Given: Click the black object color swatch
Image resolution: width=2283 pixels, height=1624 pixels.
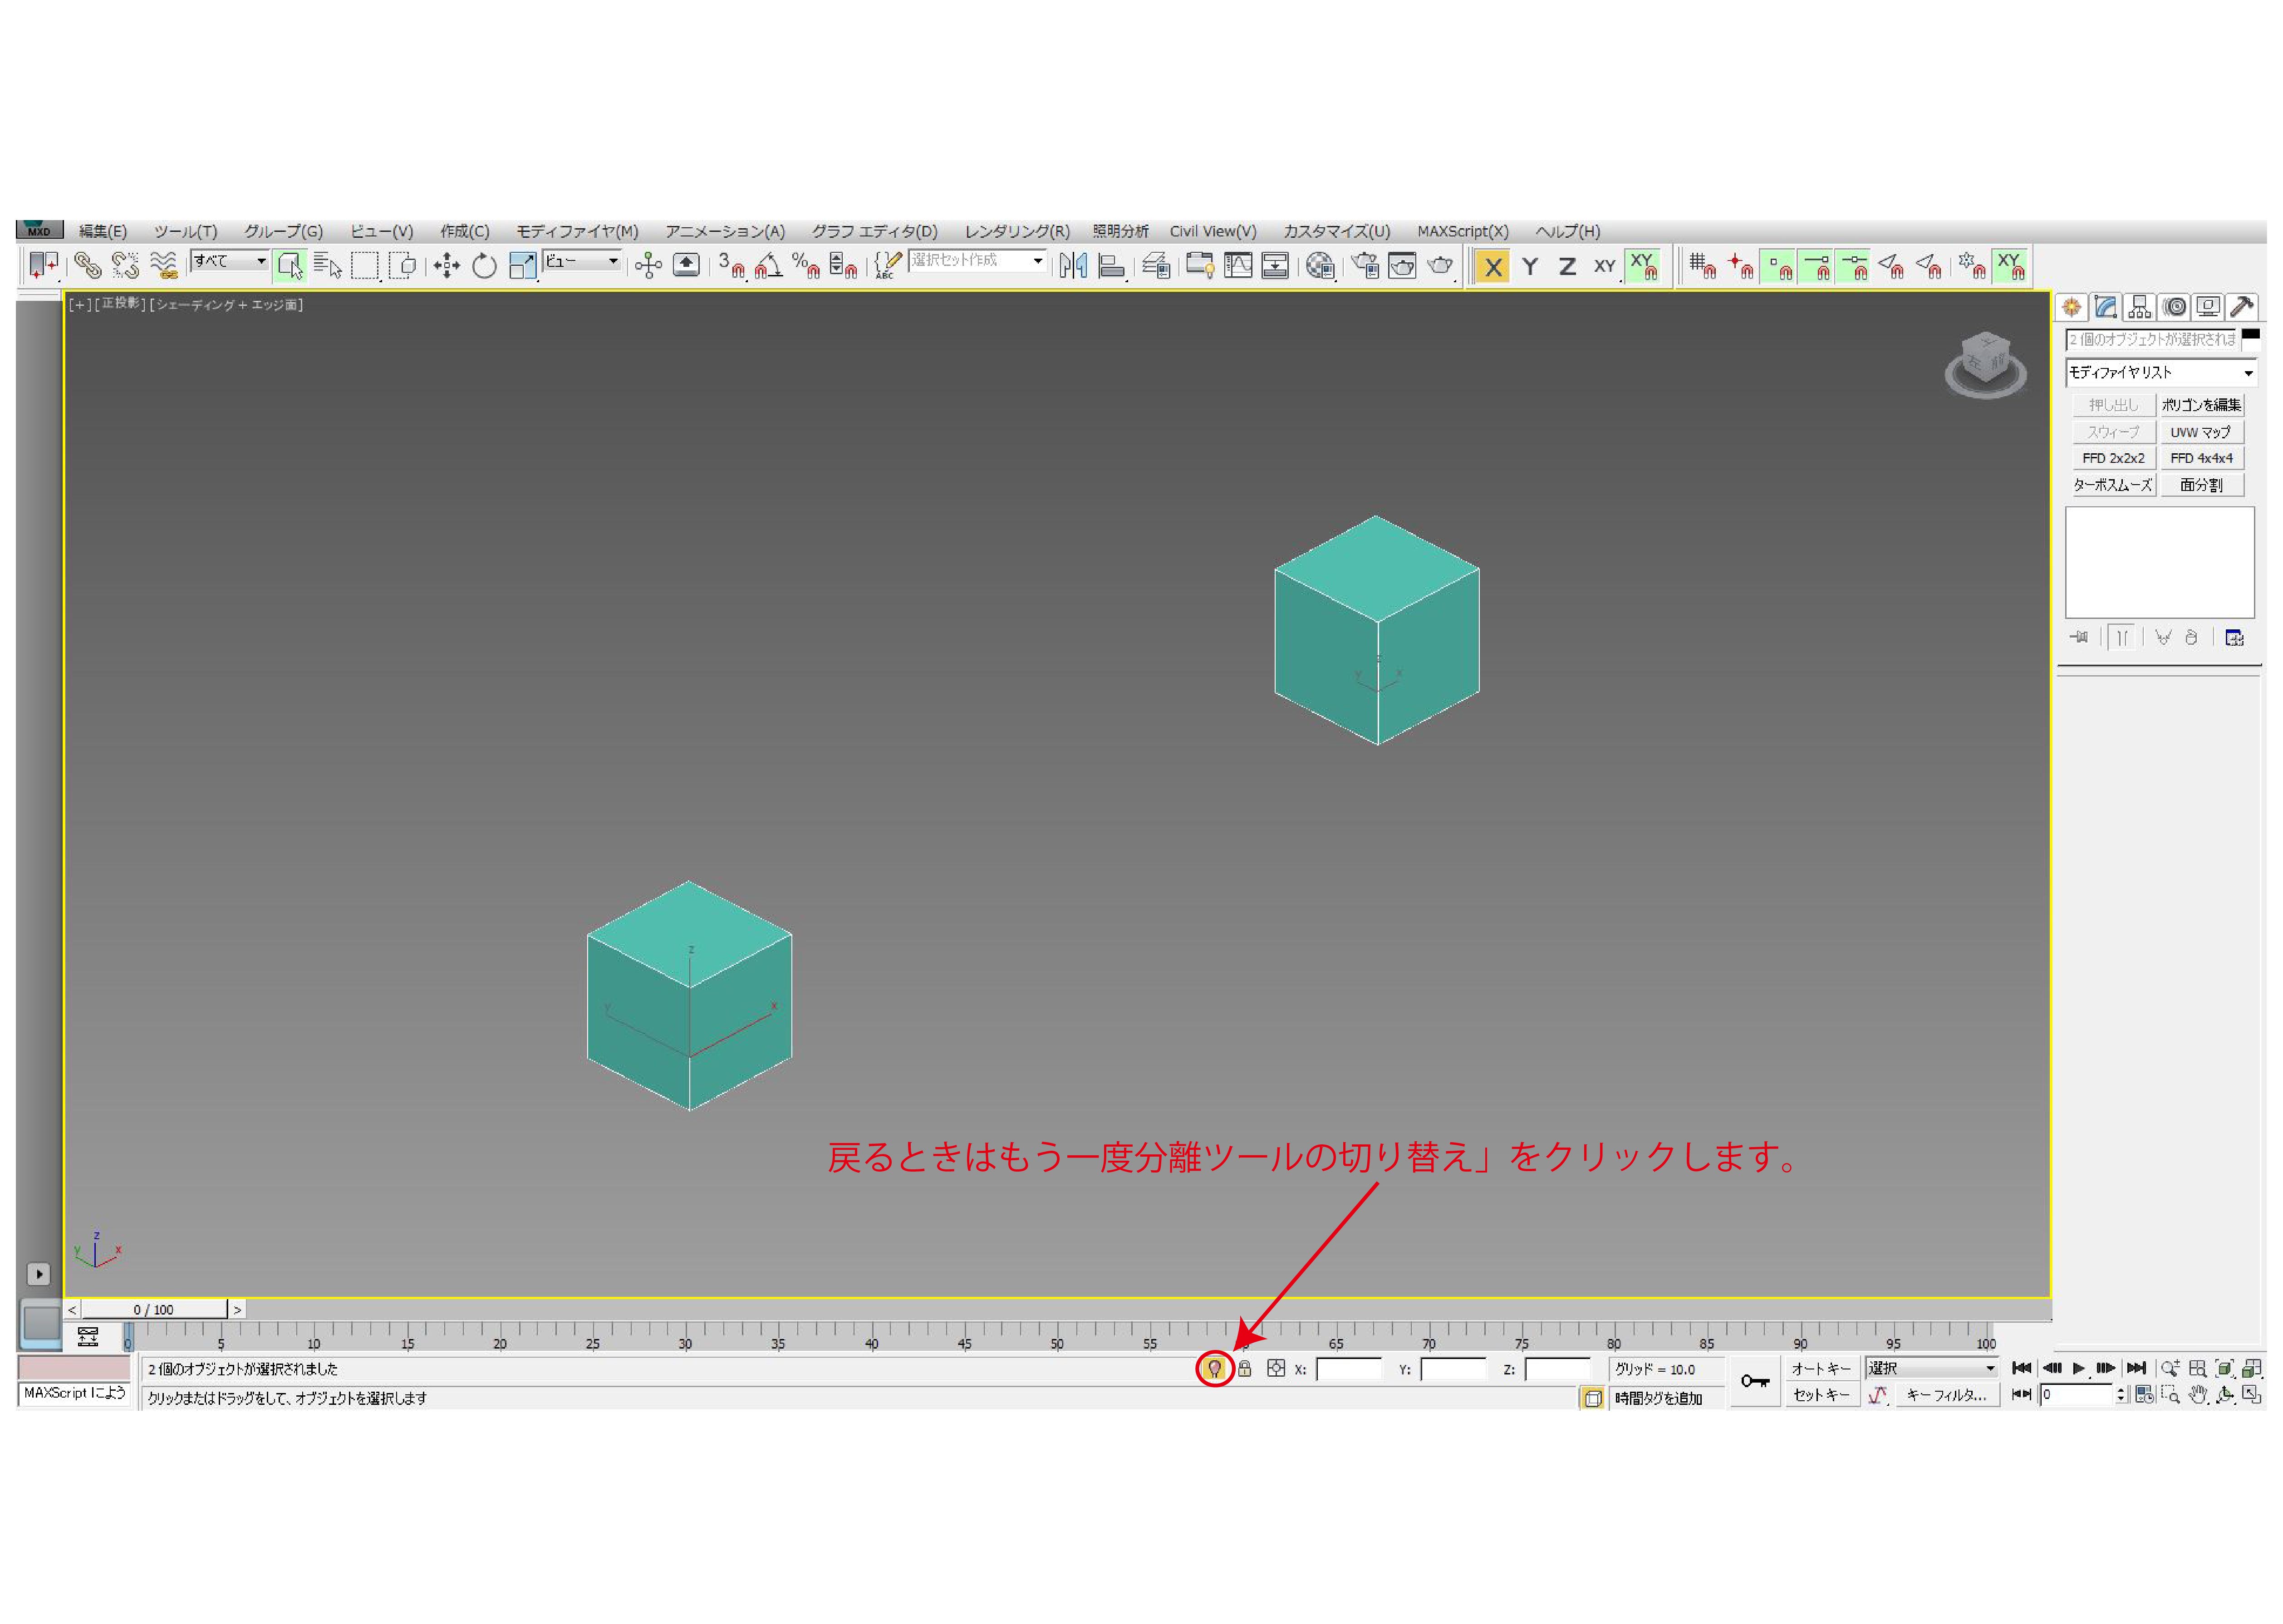Looking at the screenshot, I should point(2250,335).
